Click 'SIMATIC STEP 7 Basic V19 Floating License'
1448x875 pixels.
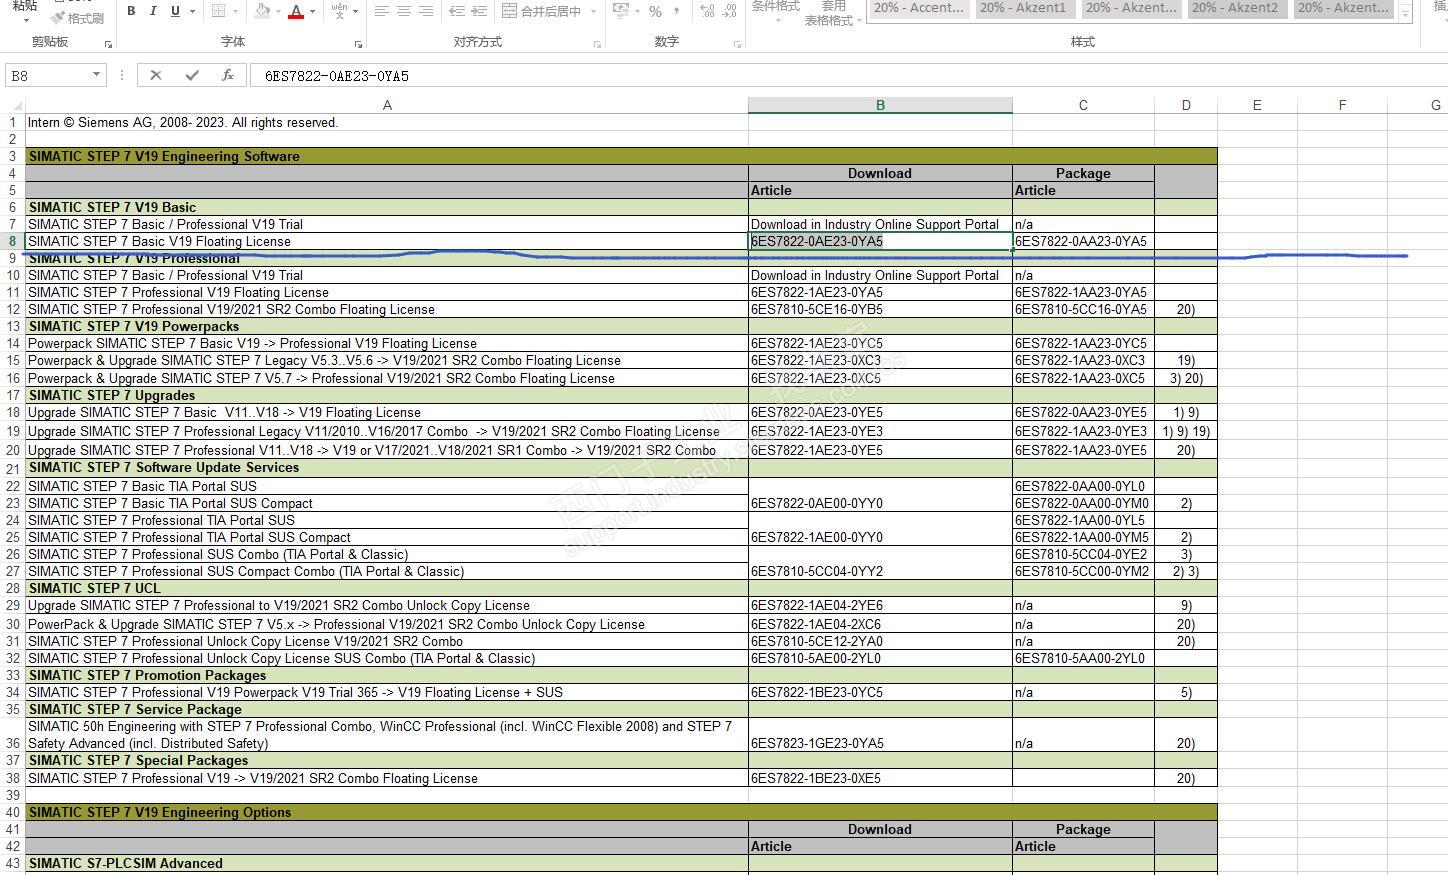[x=387, y=241]
